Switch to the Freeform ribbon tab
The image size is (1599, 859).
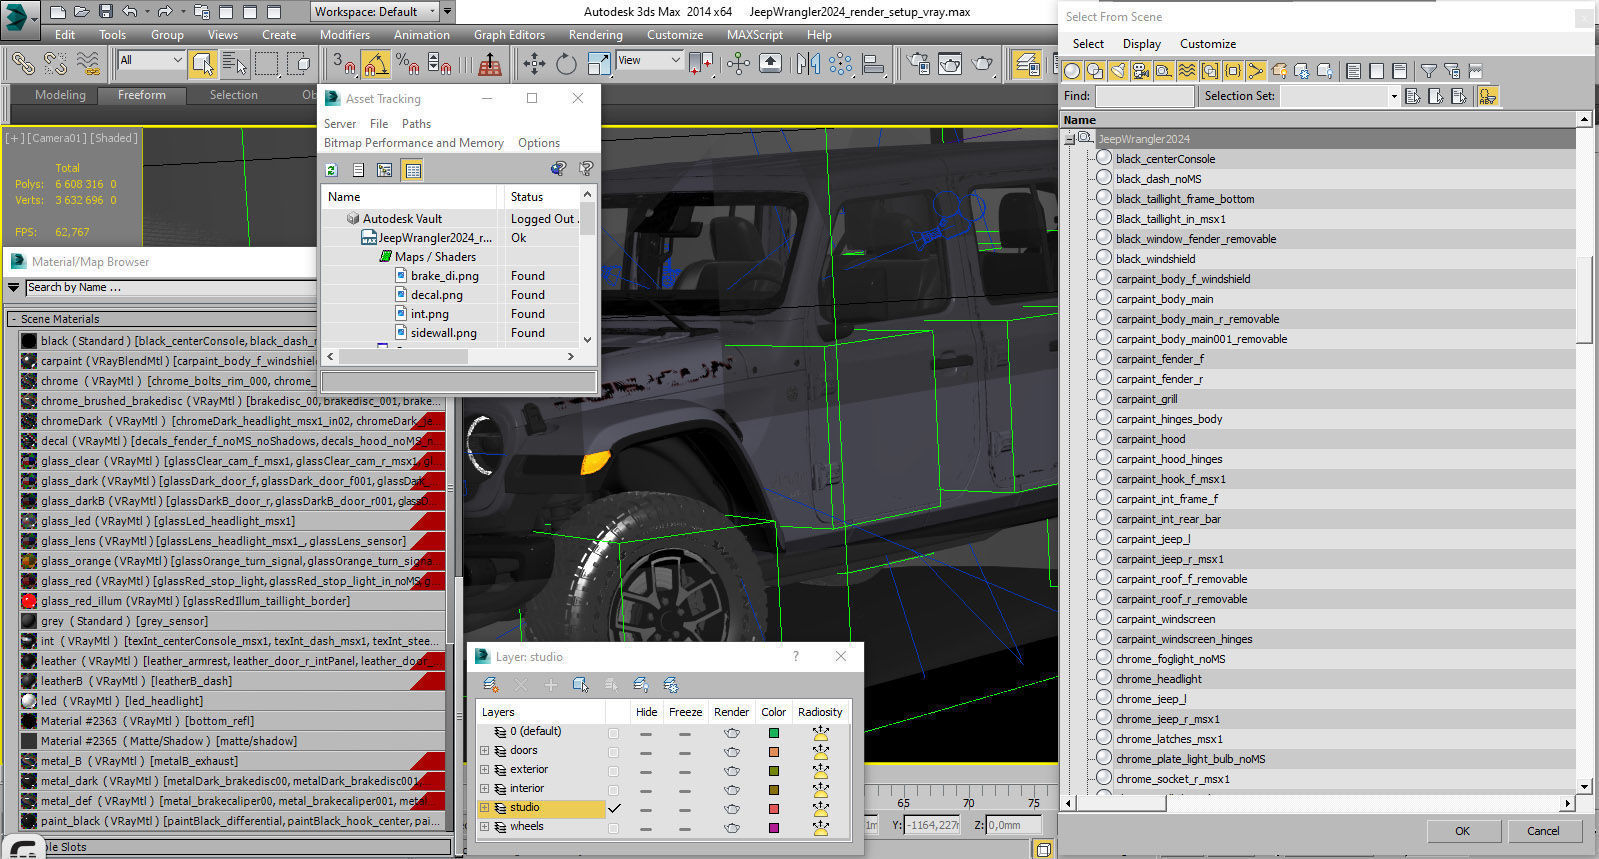(x=142, y=95)
